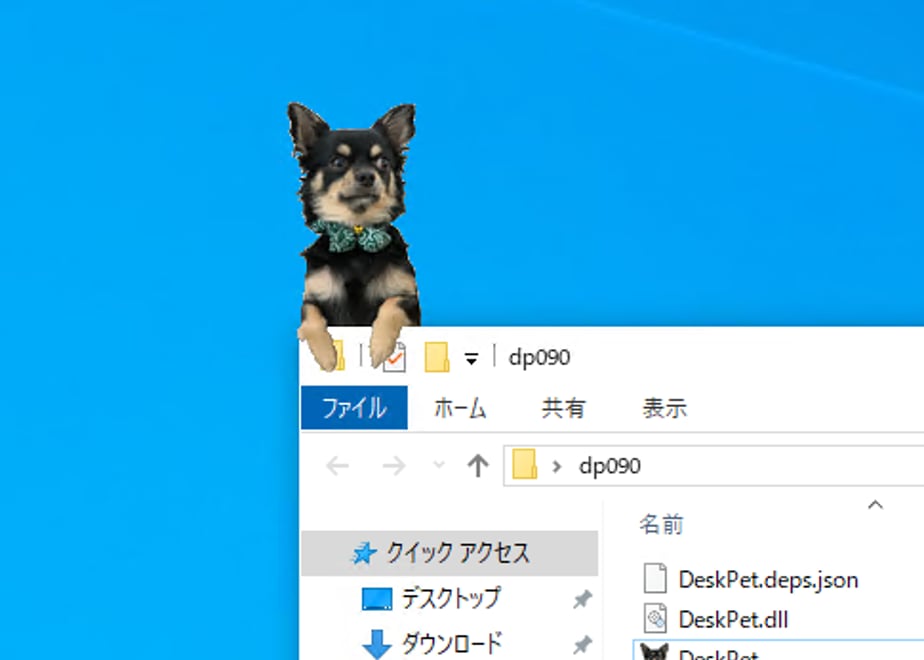Screen dimensions: 924x660
Task: Click the Downloads blue arrow icon
Action: click(x=377, y=644)
